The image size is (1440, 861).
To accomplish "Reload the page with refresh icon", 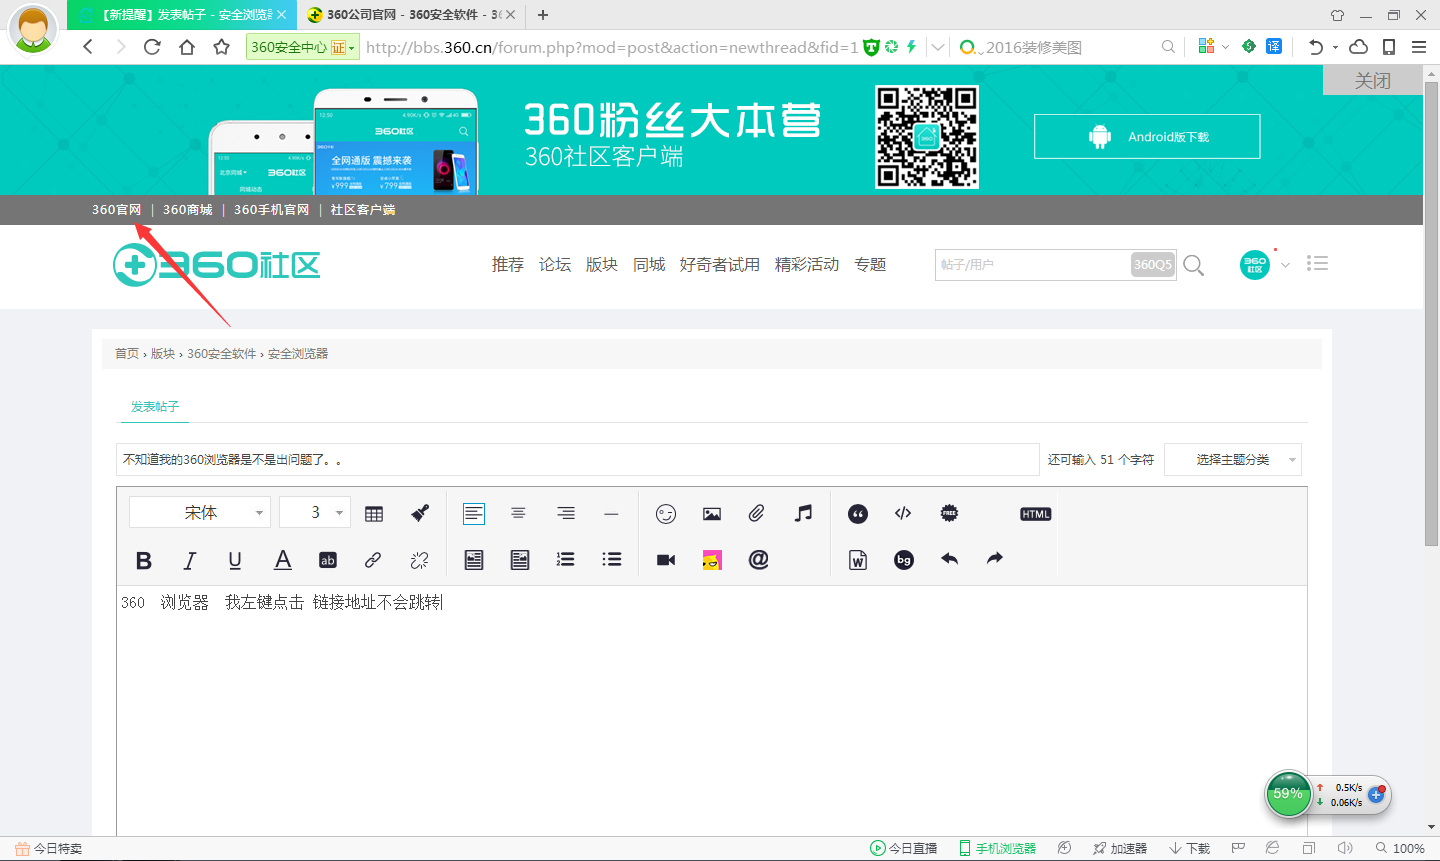I will (x=152, y=47).
